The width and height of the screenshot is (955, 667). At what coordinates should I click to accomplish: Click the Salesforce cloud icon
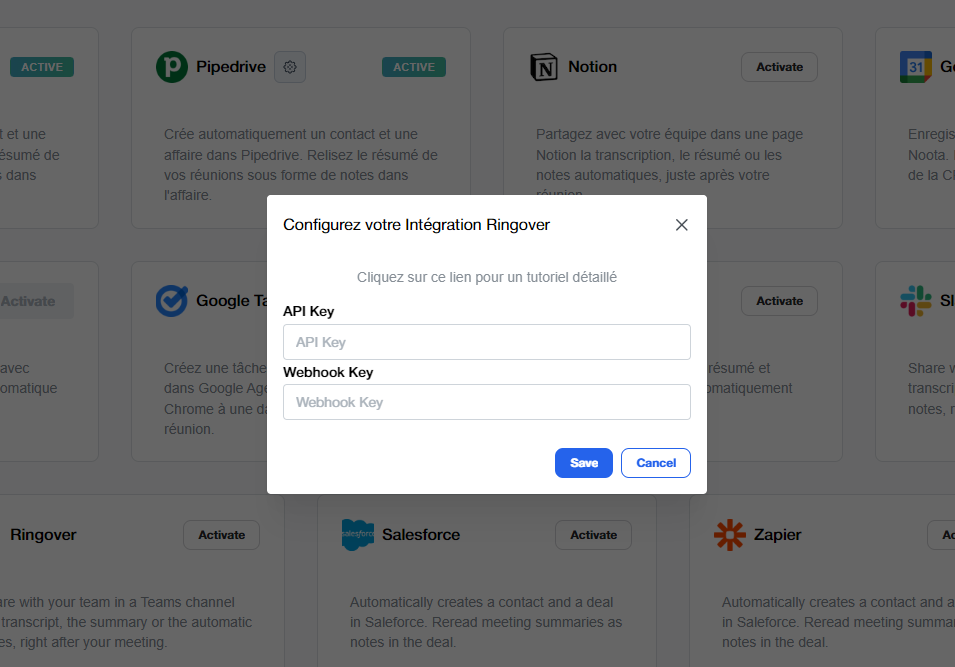[357, 535]
